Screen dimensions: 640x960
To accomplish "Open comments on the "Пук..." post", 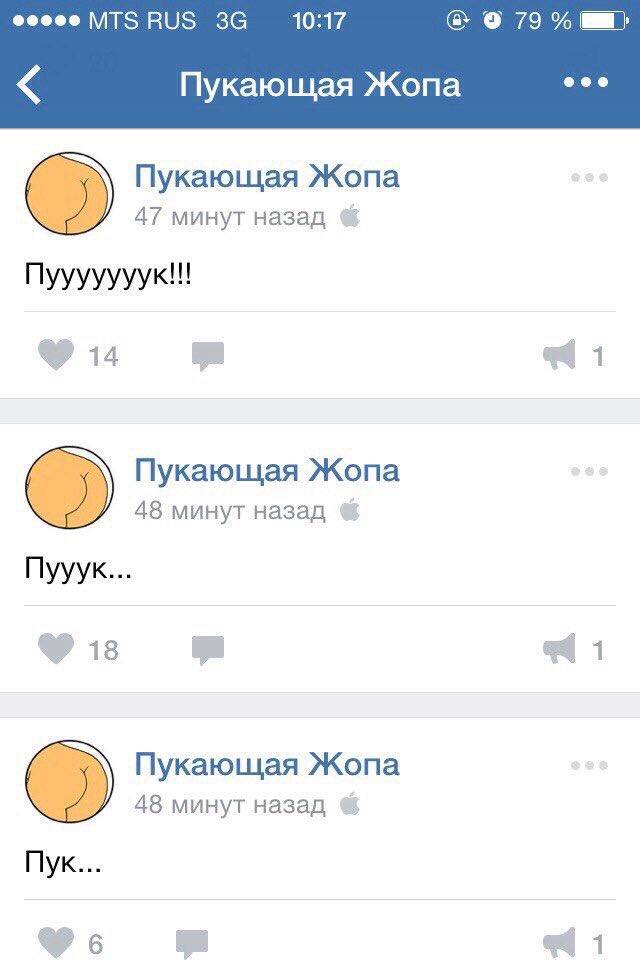I will (192, 945).
